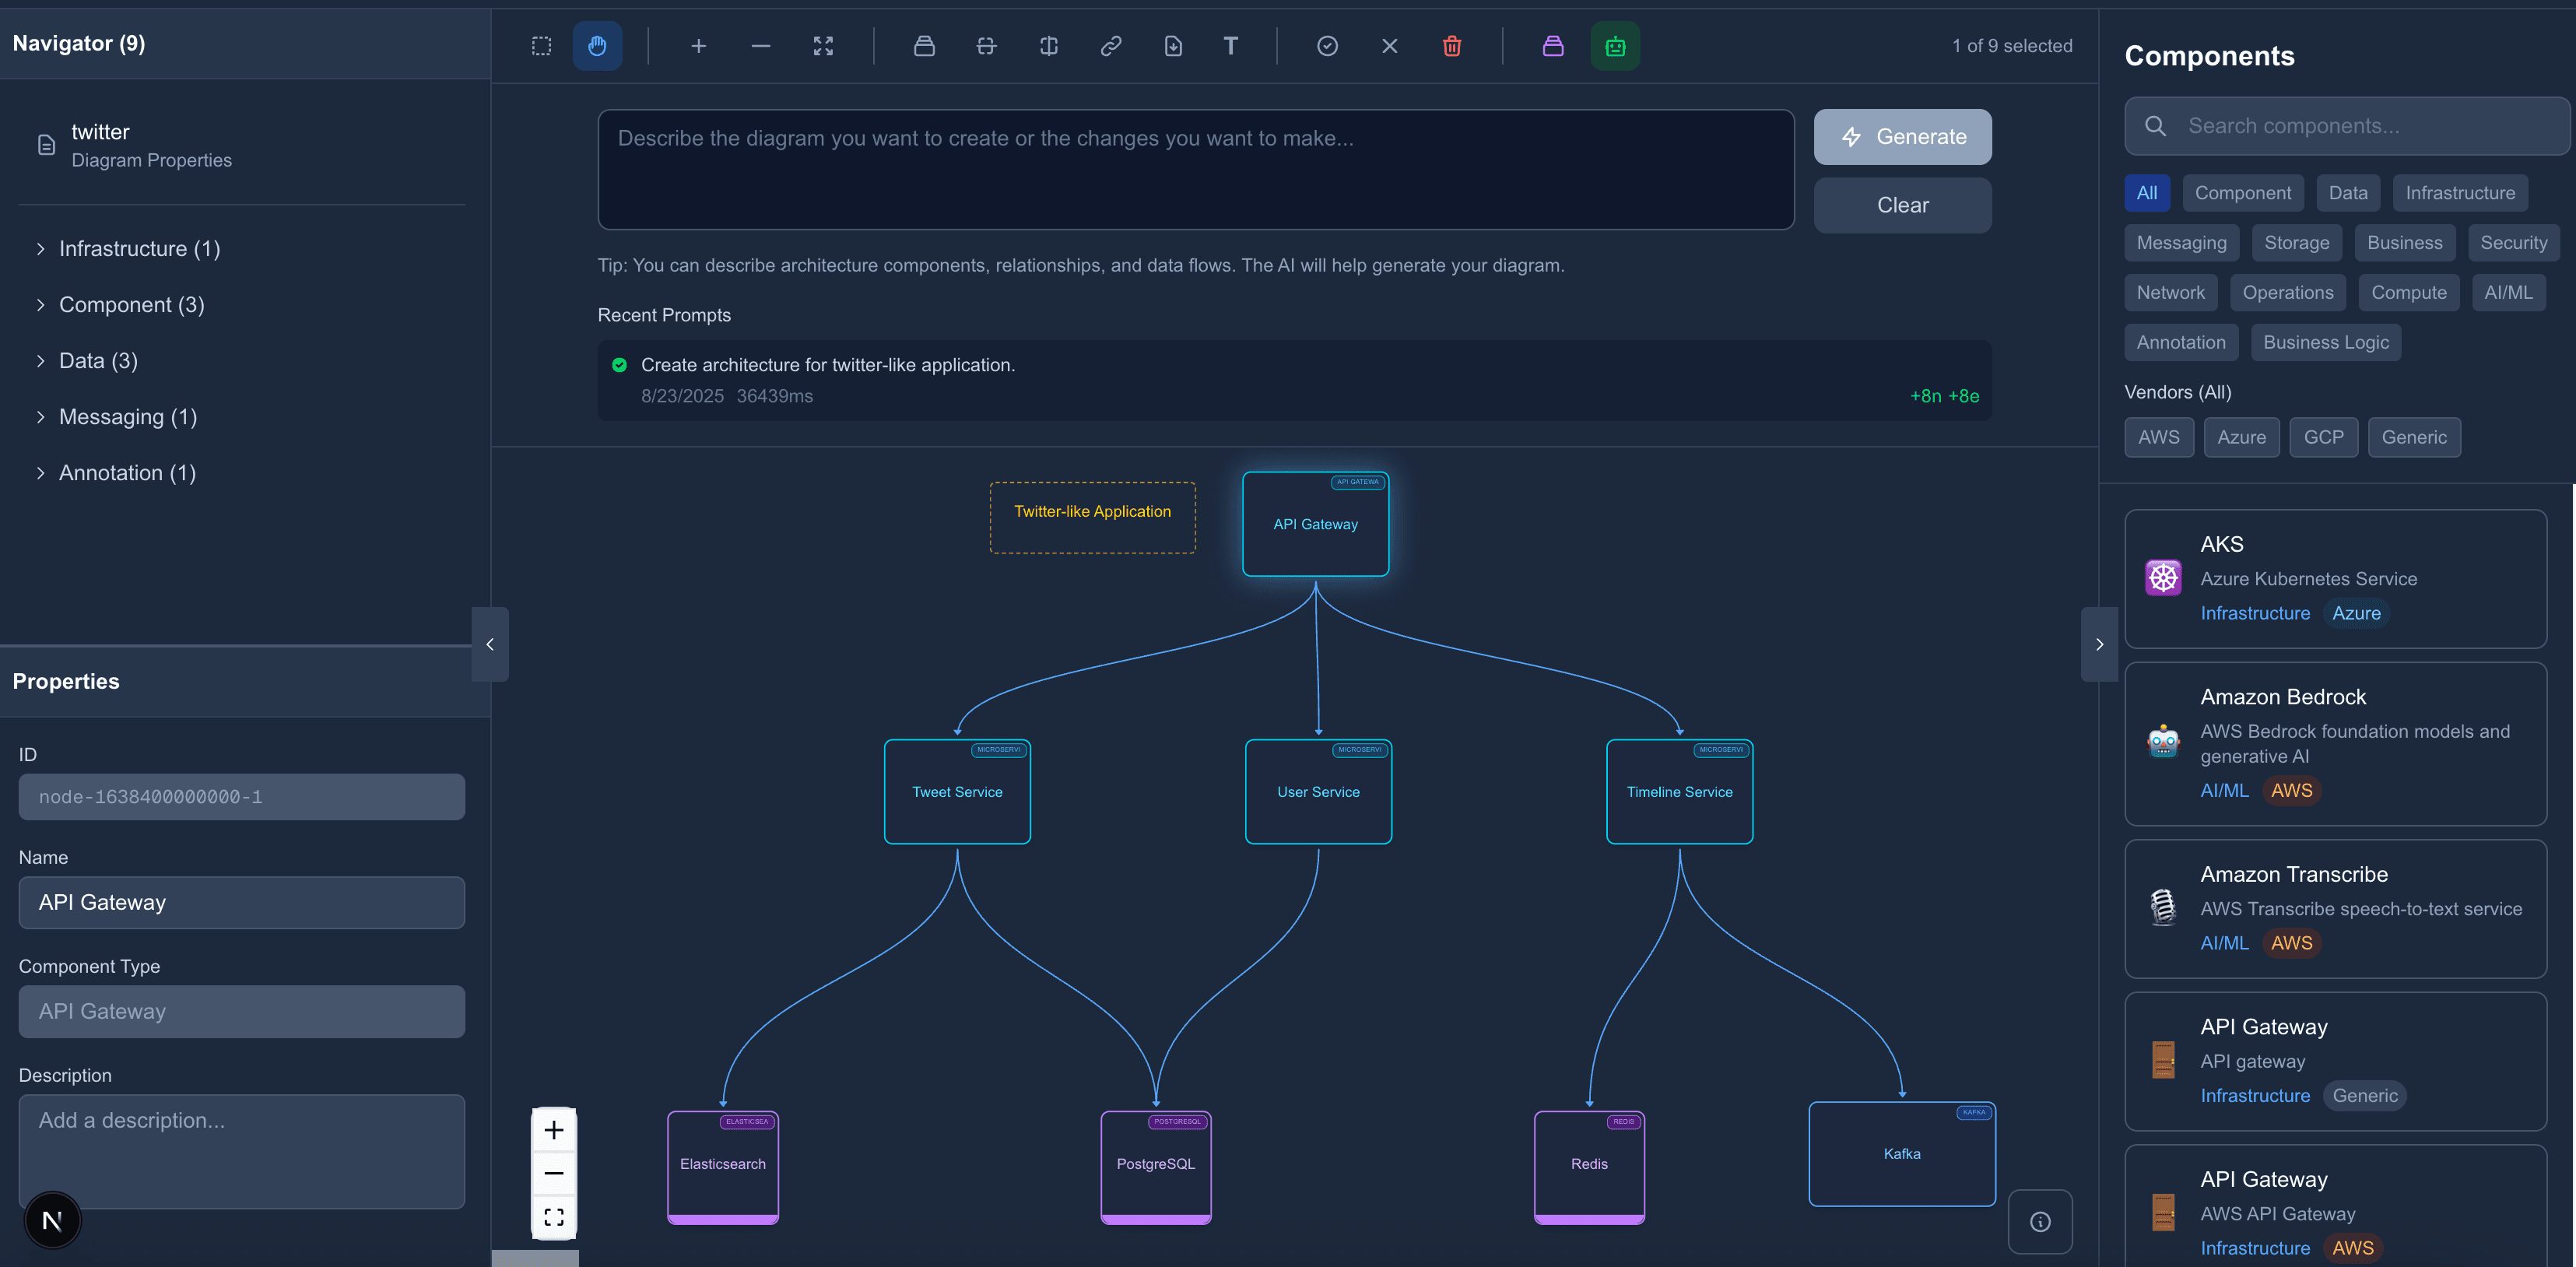Click the link connection tool
2576x1267 pixels.
[x=1110, y=46]
